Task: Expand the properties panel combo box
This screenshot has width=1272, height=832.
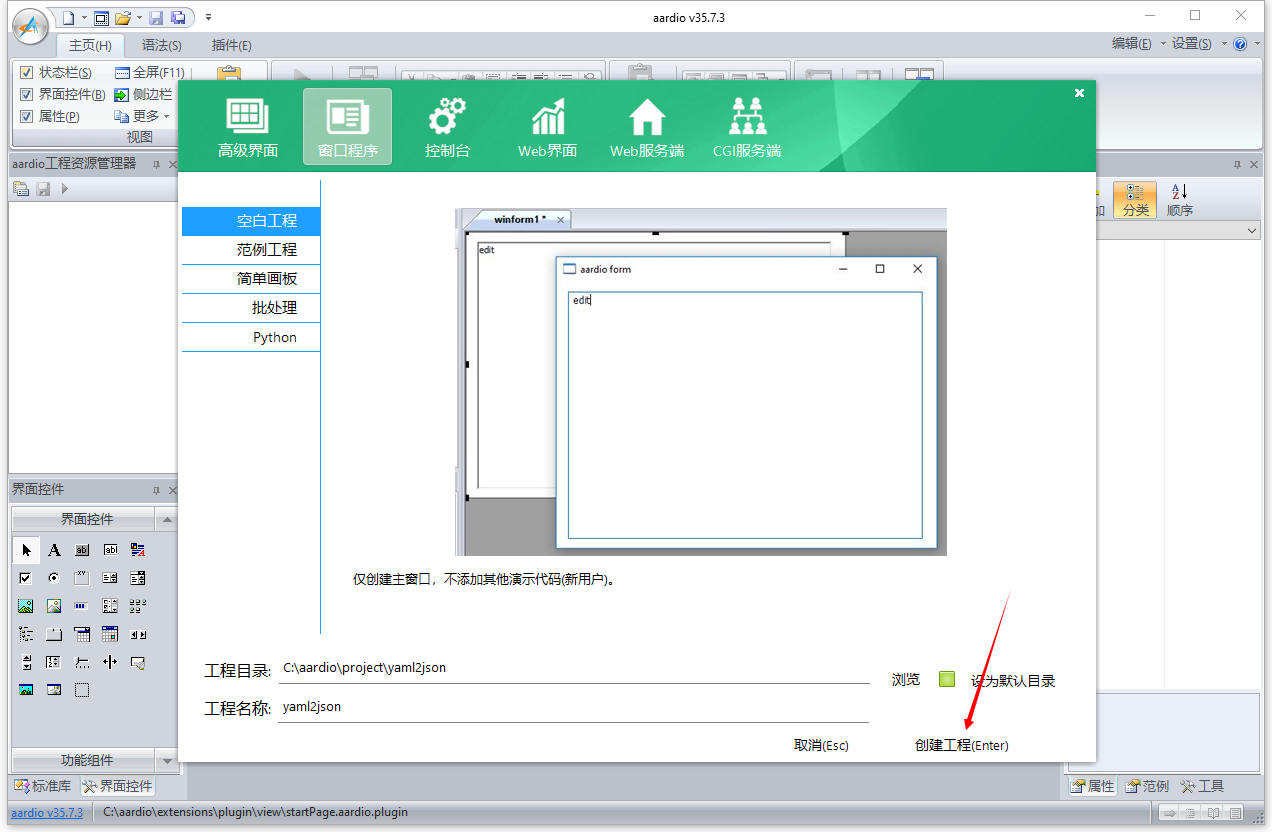Action: [1252, 230]
